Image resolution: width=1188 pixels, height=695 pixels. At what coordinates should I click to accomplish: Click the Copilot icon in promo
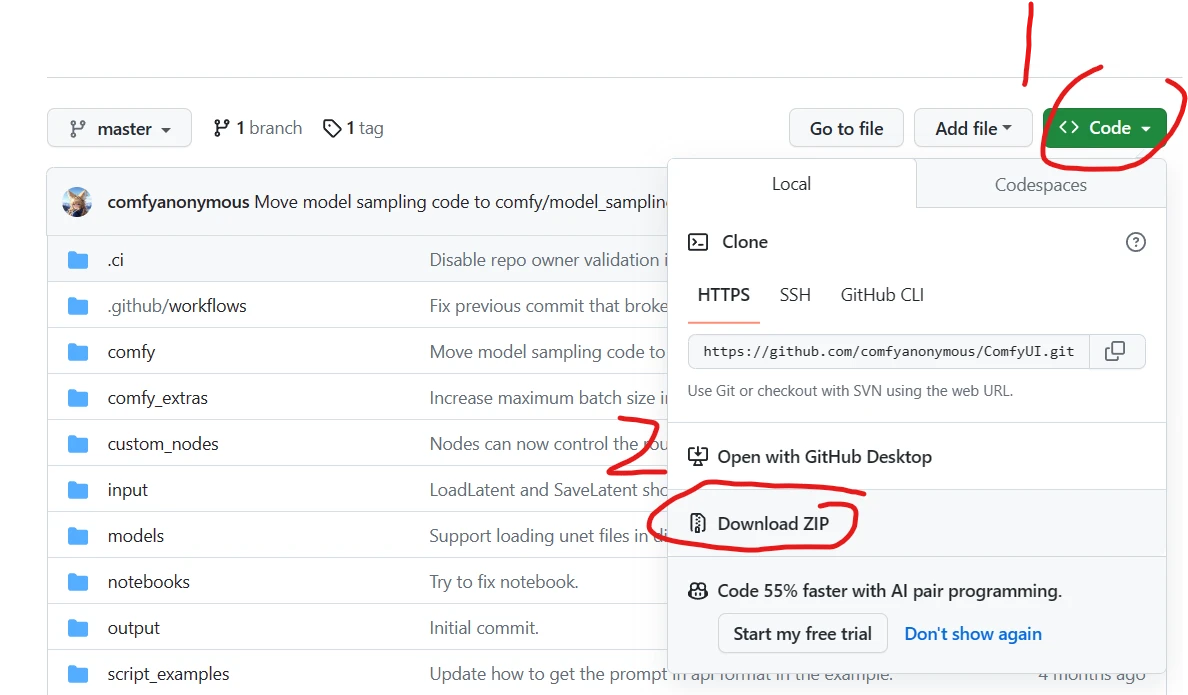pyautogui.click(x=698, y=591)
